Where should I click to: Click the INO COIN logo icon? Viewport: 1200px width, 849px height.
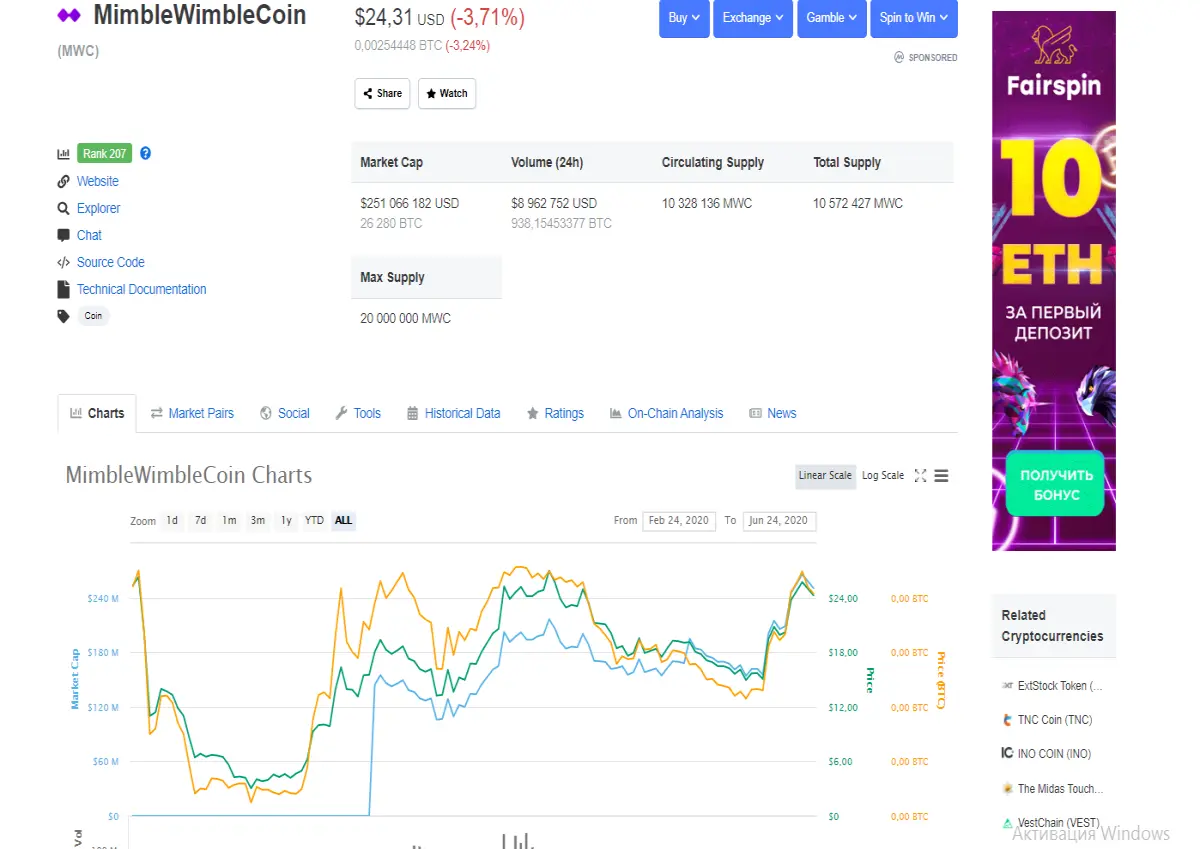pyautogui.click(x=1007, y=753)
